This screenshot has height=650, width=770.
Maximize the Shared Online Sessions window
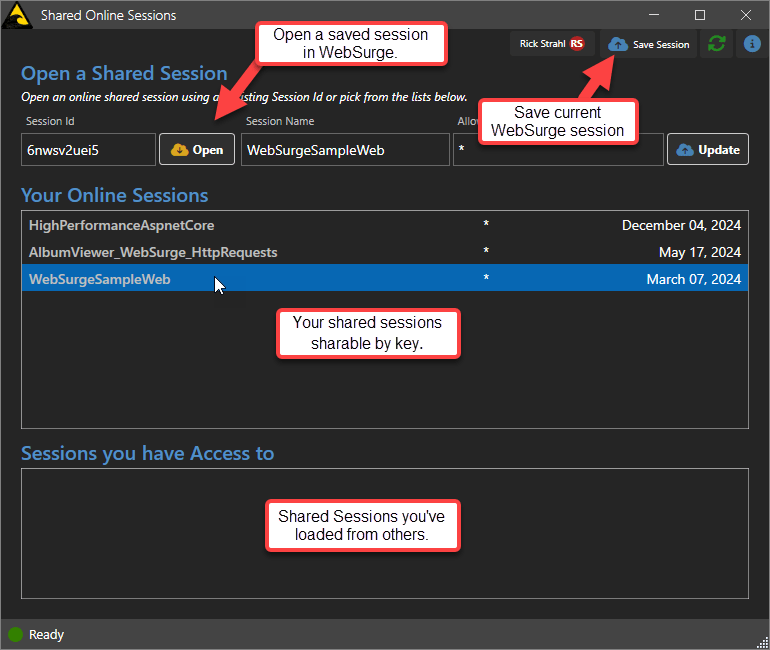700,15
